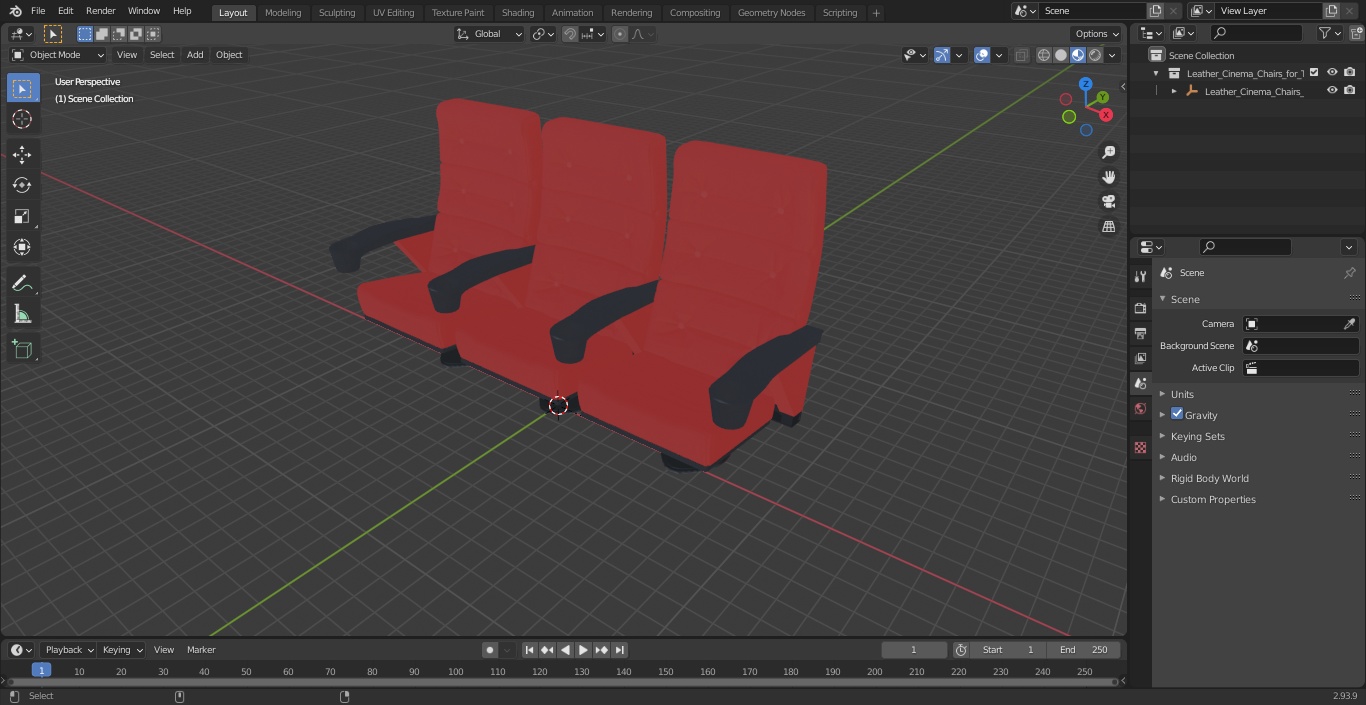This screenshot has height=705, width=1366.
Task: Open the File menu
Action: (38, 11)
